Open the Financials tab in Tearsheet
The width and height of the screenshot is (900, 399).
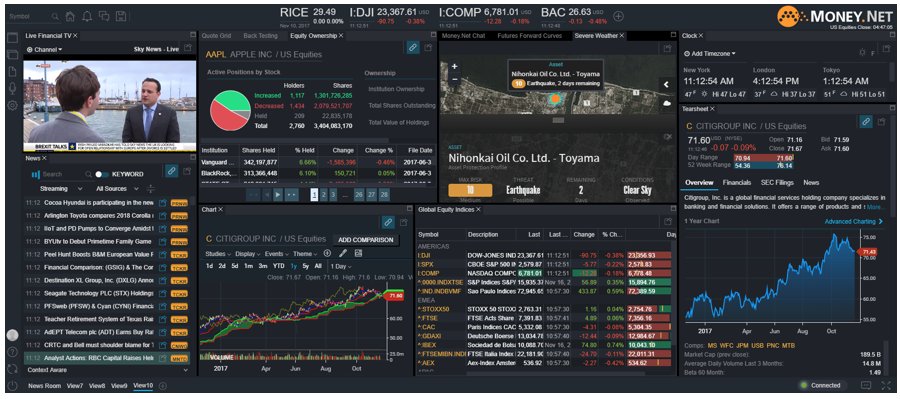click(737, 183)
